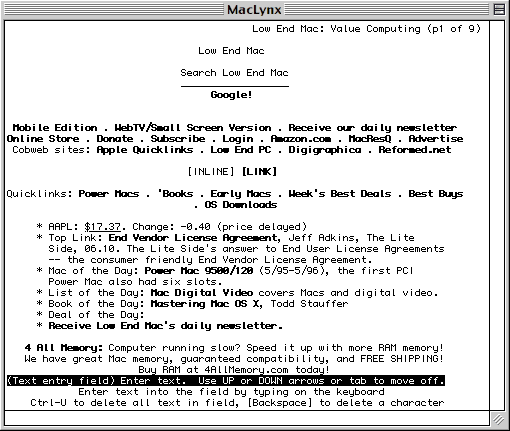This screenshot has height=431, width=510.
Task: Click the Subscribe link
Action: [178, 139]
